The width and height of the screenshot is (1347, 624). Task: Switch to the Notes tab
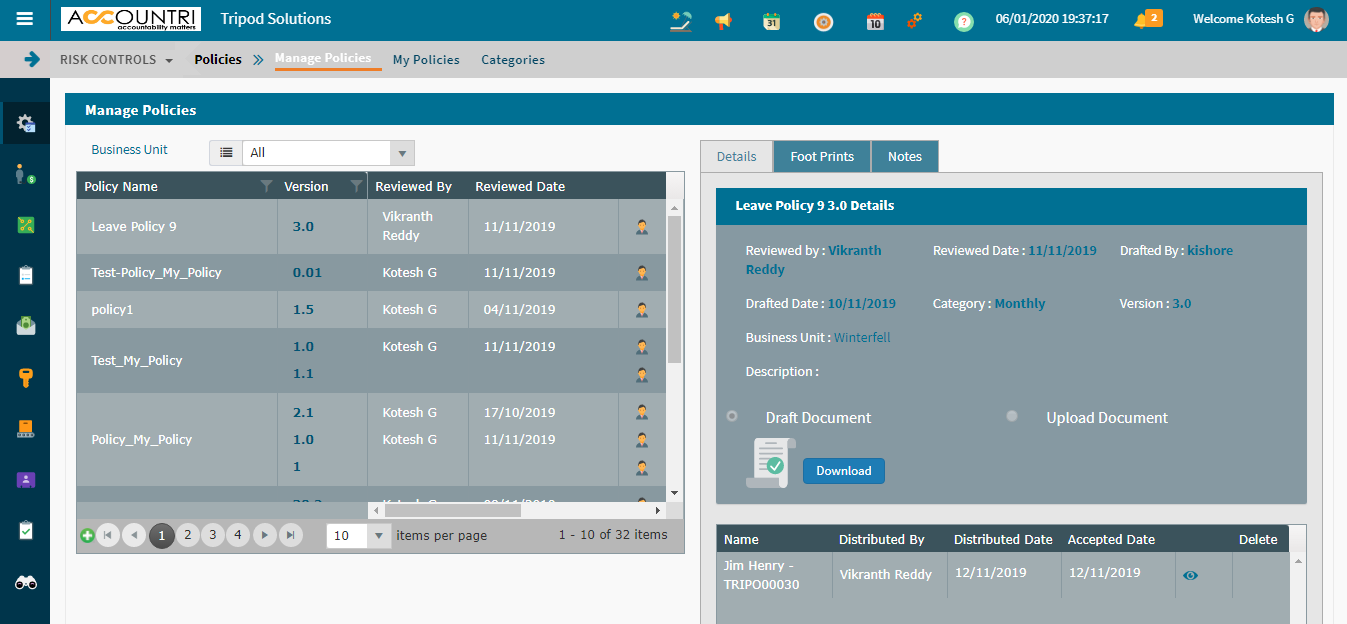[905, 156]
